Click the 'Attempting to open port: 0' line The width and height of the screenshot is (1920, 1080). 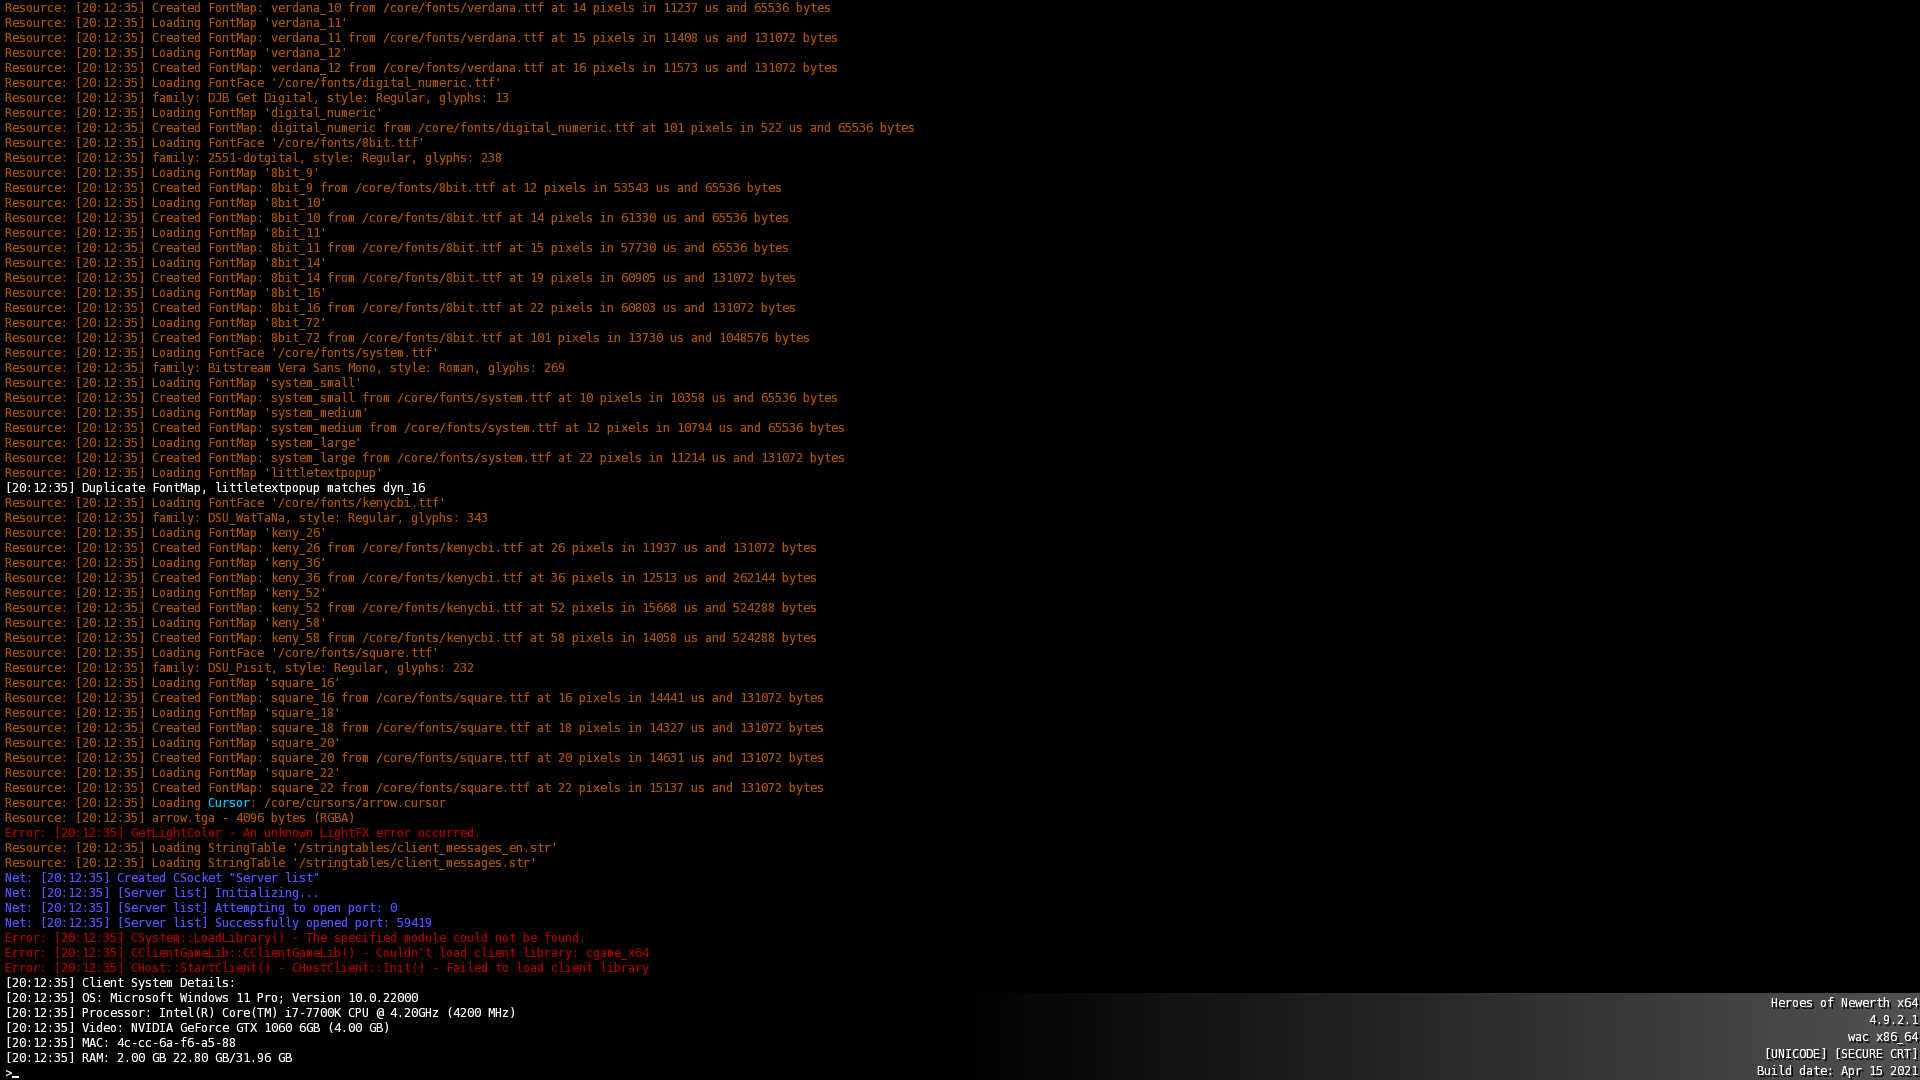201,908
